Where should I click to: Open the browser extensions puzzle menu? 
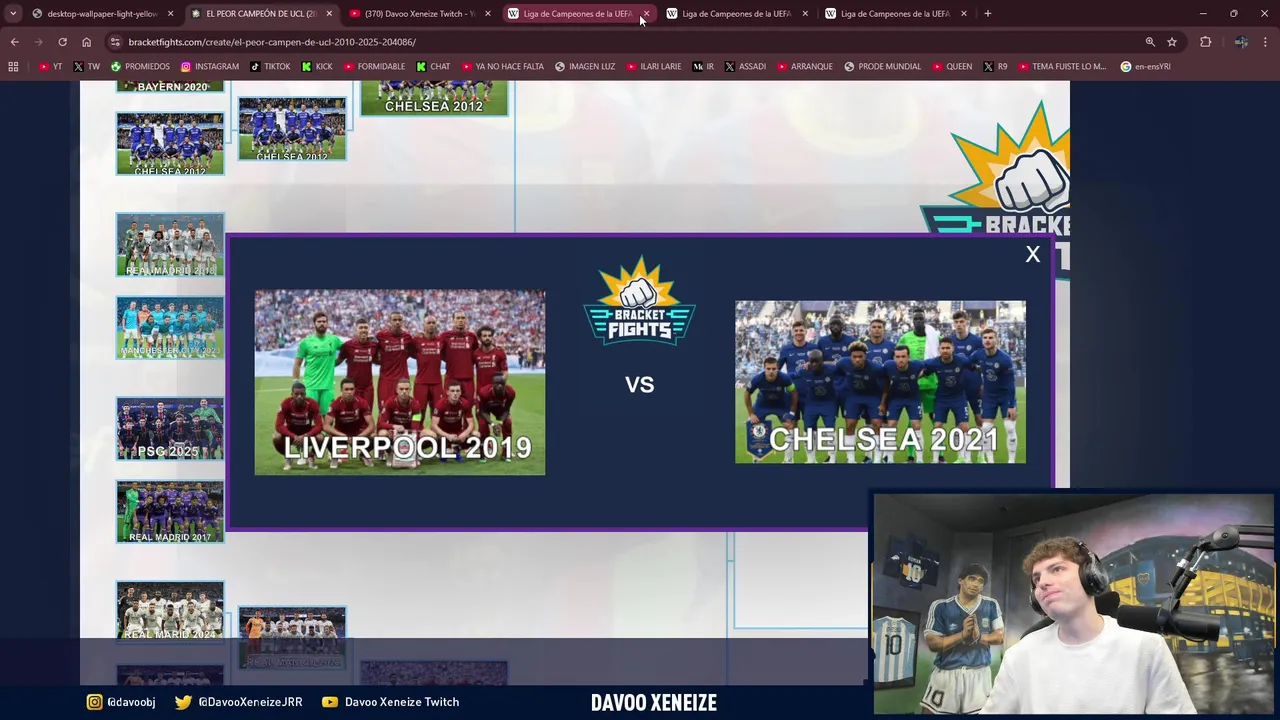(x=1205, y=42)
